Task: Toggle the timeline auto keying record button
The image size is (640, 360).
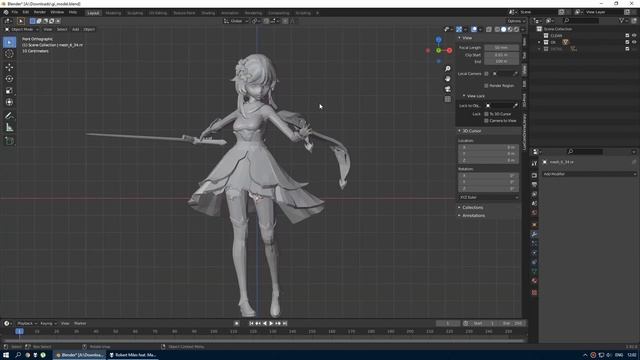Action: pos(237,323)
